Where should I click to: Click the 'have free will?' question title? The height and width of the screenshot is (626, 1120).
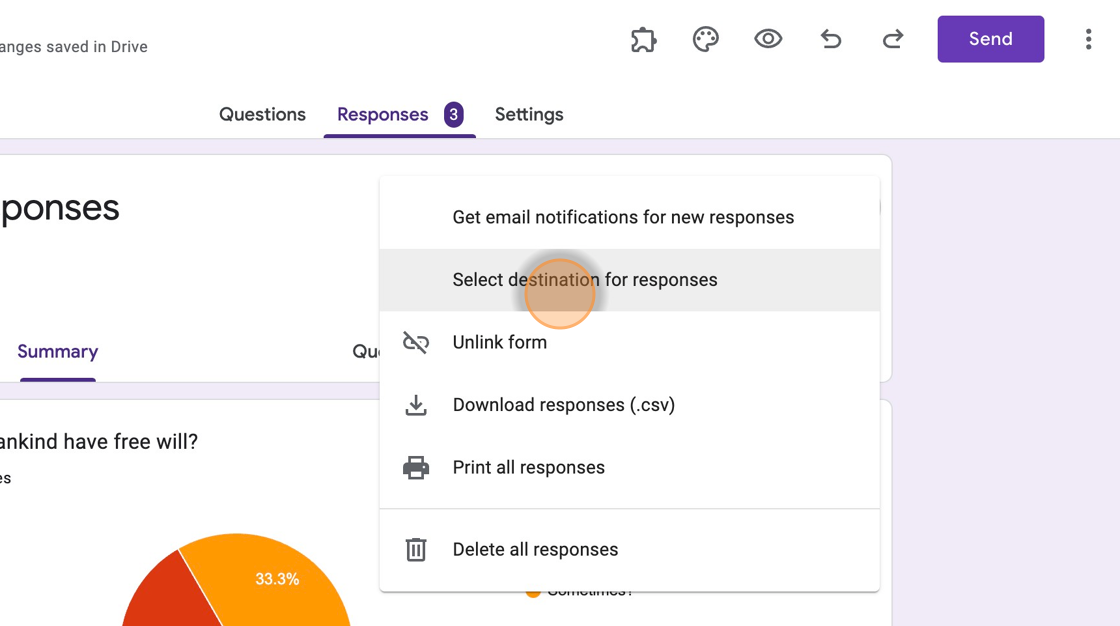[99, 442]
